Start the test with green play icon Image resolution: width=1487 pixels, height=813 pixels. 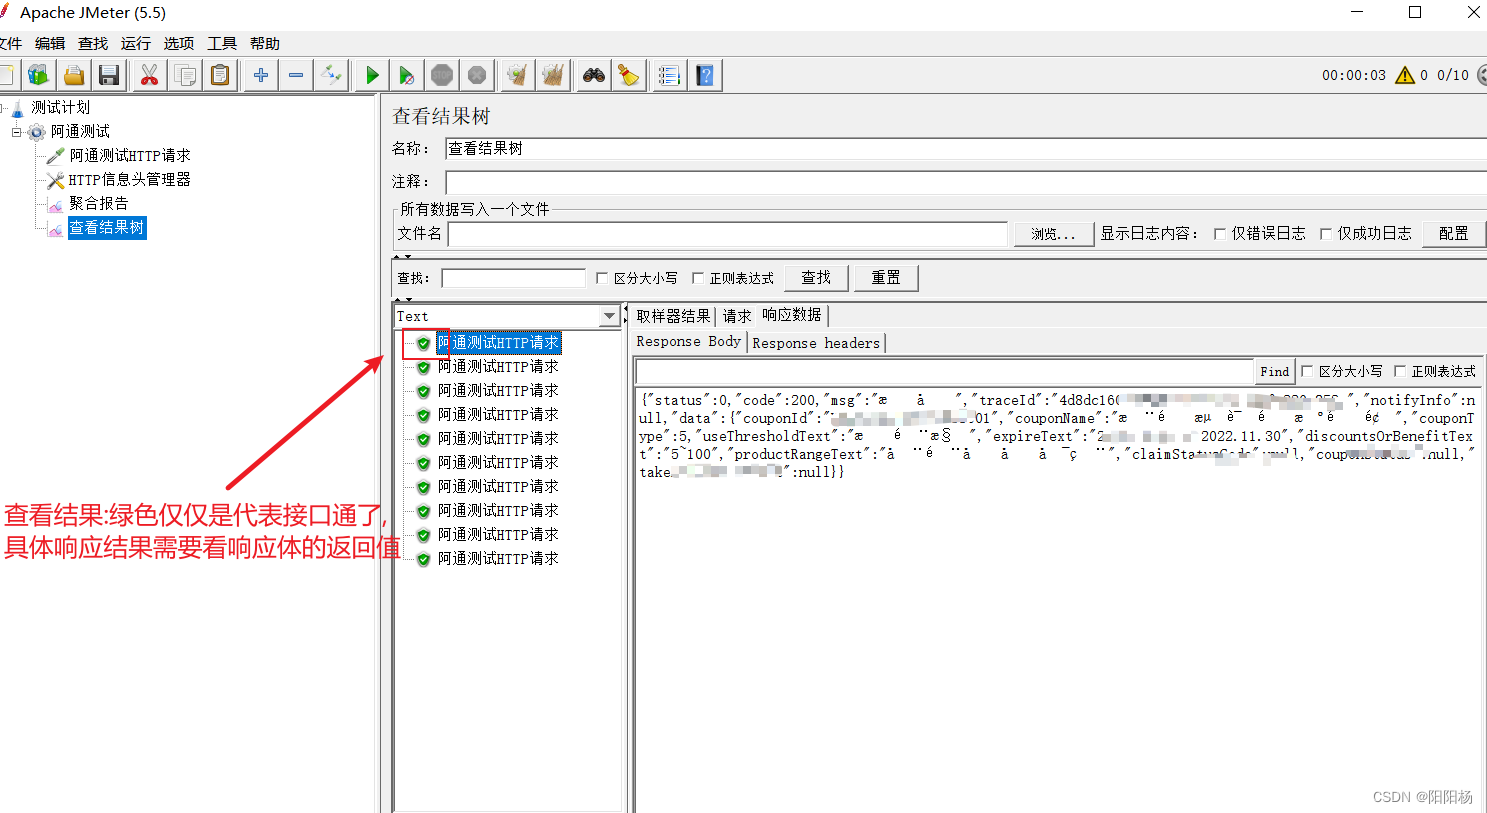372,75
